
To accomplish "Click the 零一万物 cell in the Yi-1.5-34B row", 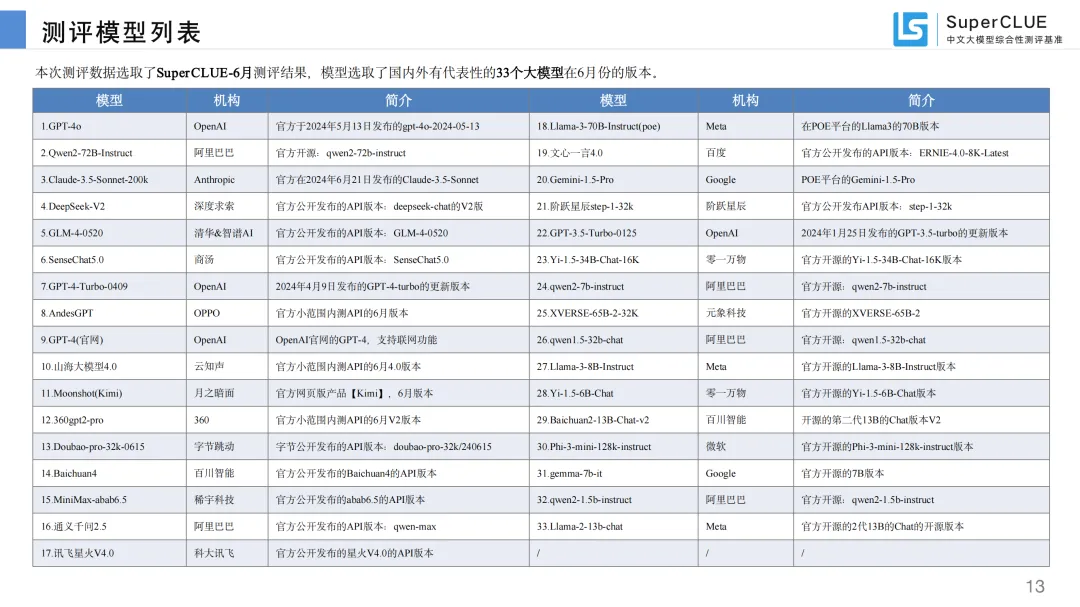I will (x=746, y=260).
